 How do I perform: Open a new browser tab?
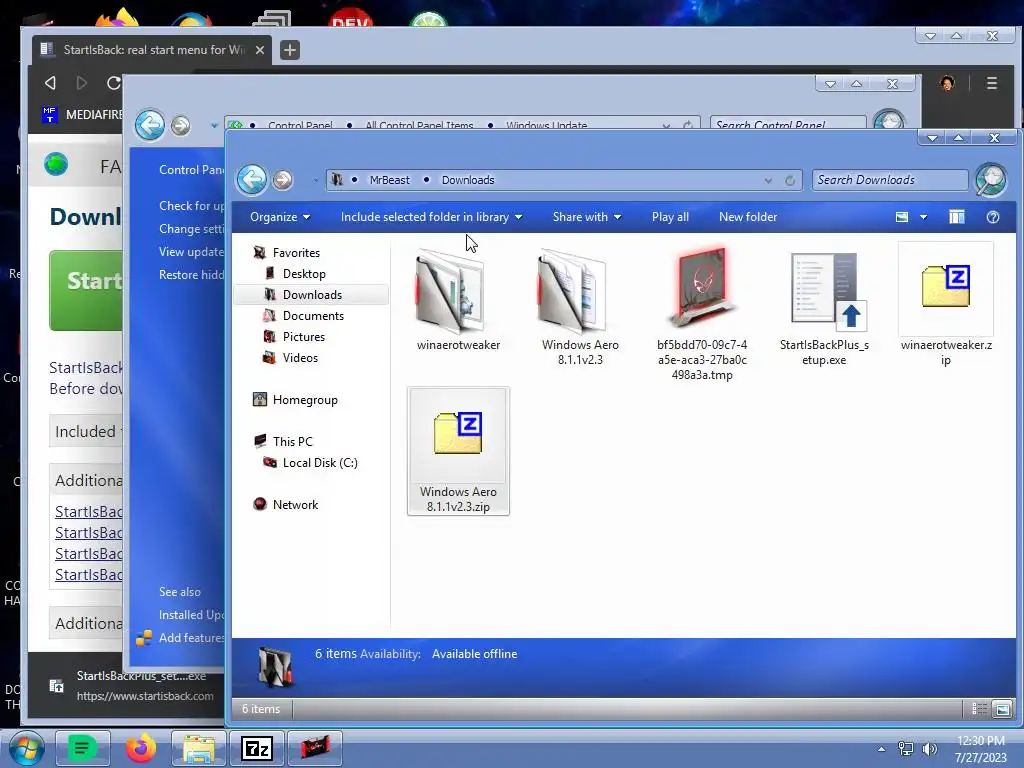[x=290, y=50]
